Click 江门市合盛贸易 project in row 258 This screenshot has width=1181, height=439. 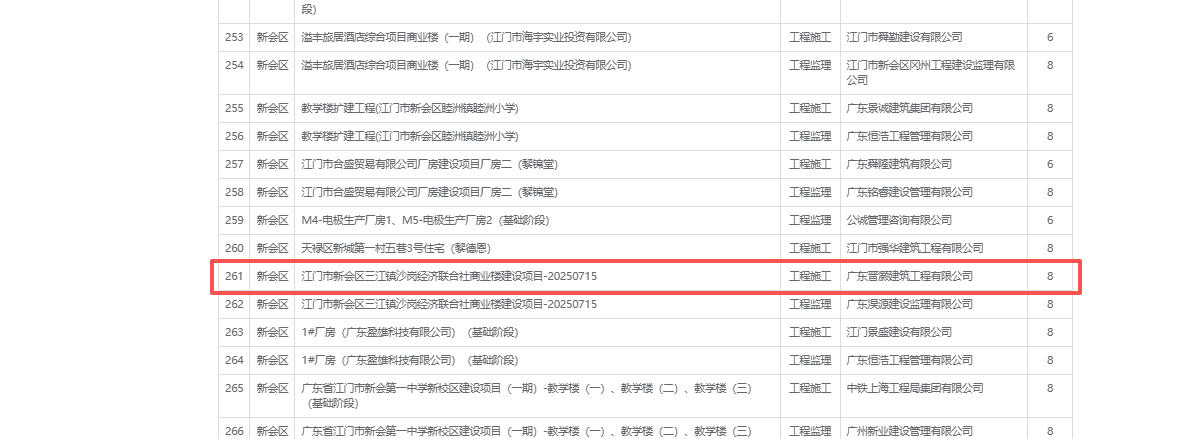[x=429, y=192]
